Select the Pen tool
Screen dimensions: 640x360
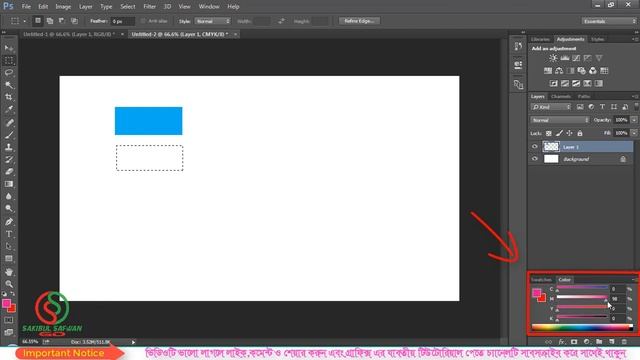point(9,222)
